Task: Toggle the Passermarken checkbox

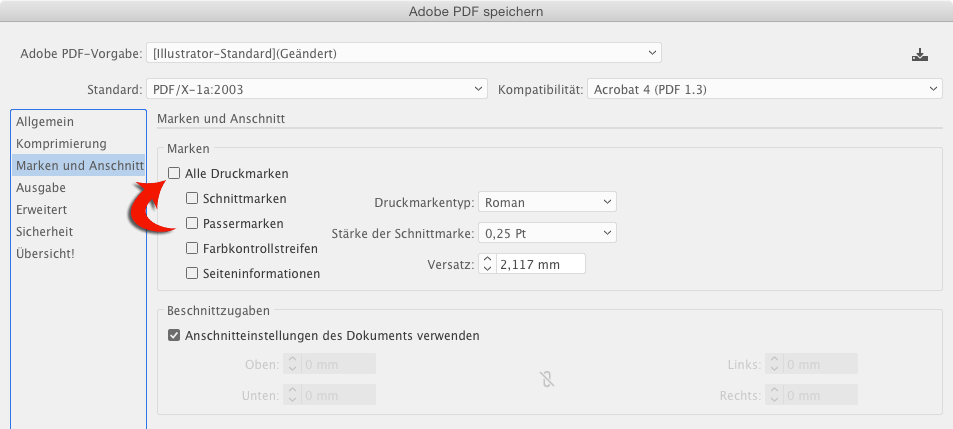Action: tap(192, 224)
